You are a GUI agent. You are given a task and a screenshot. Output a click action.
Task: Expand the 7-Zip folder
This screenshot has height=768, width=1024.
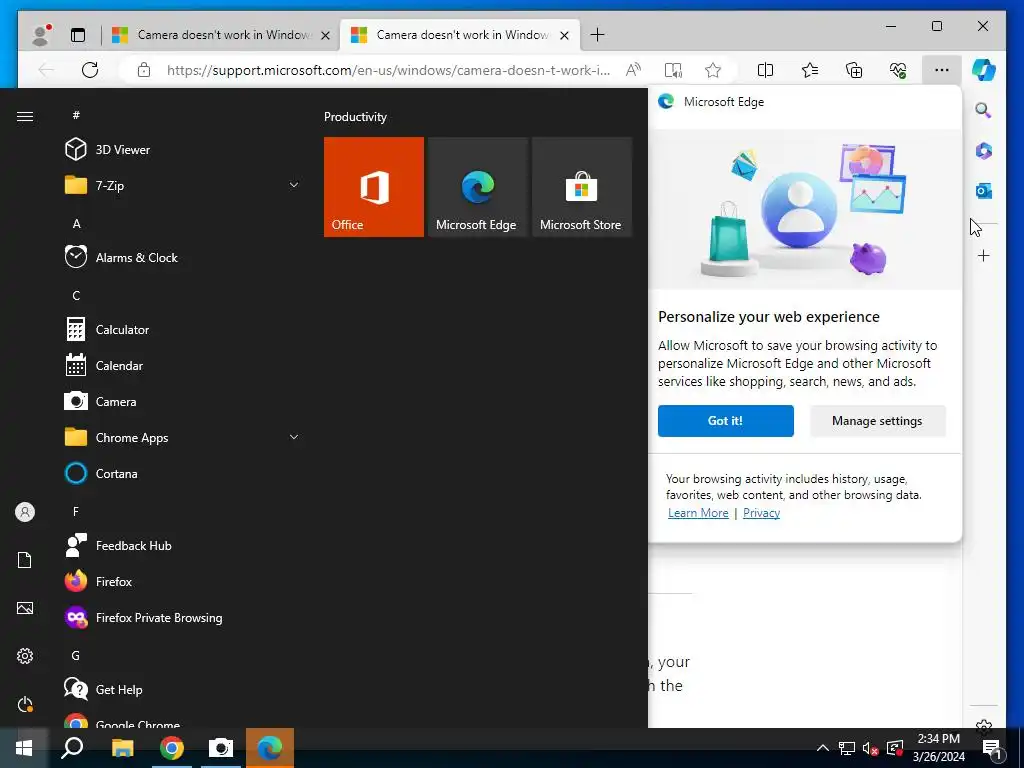182,185
